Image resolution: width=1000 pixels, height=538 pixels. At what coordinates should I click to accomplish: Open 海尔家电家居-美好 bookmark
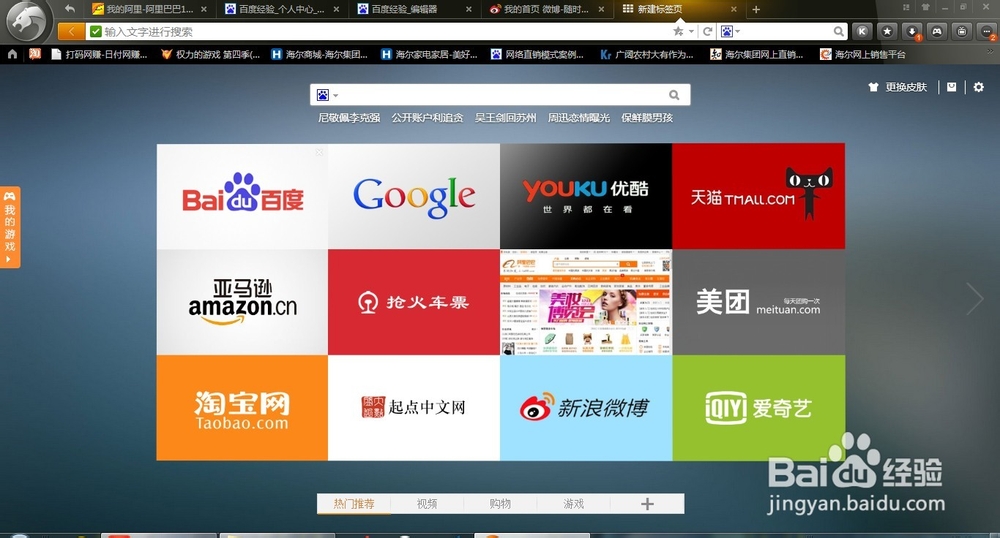pos(429,54)
